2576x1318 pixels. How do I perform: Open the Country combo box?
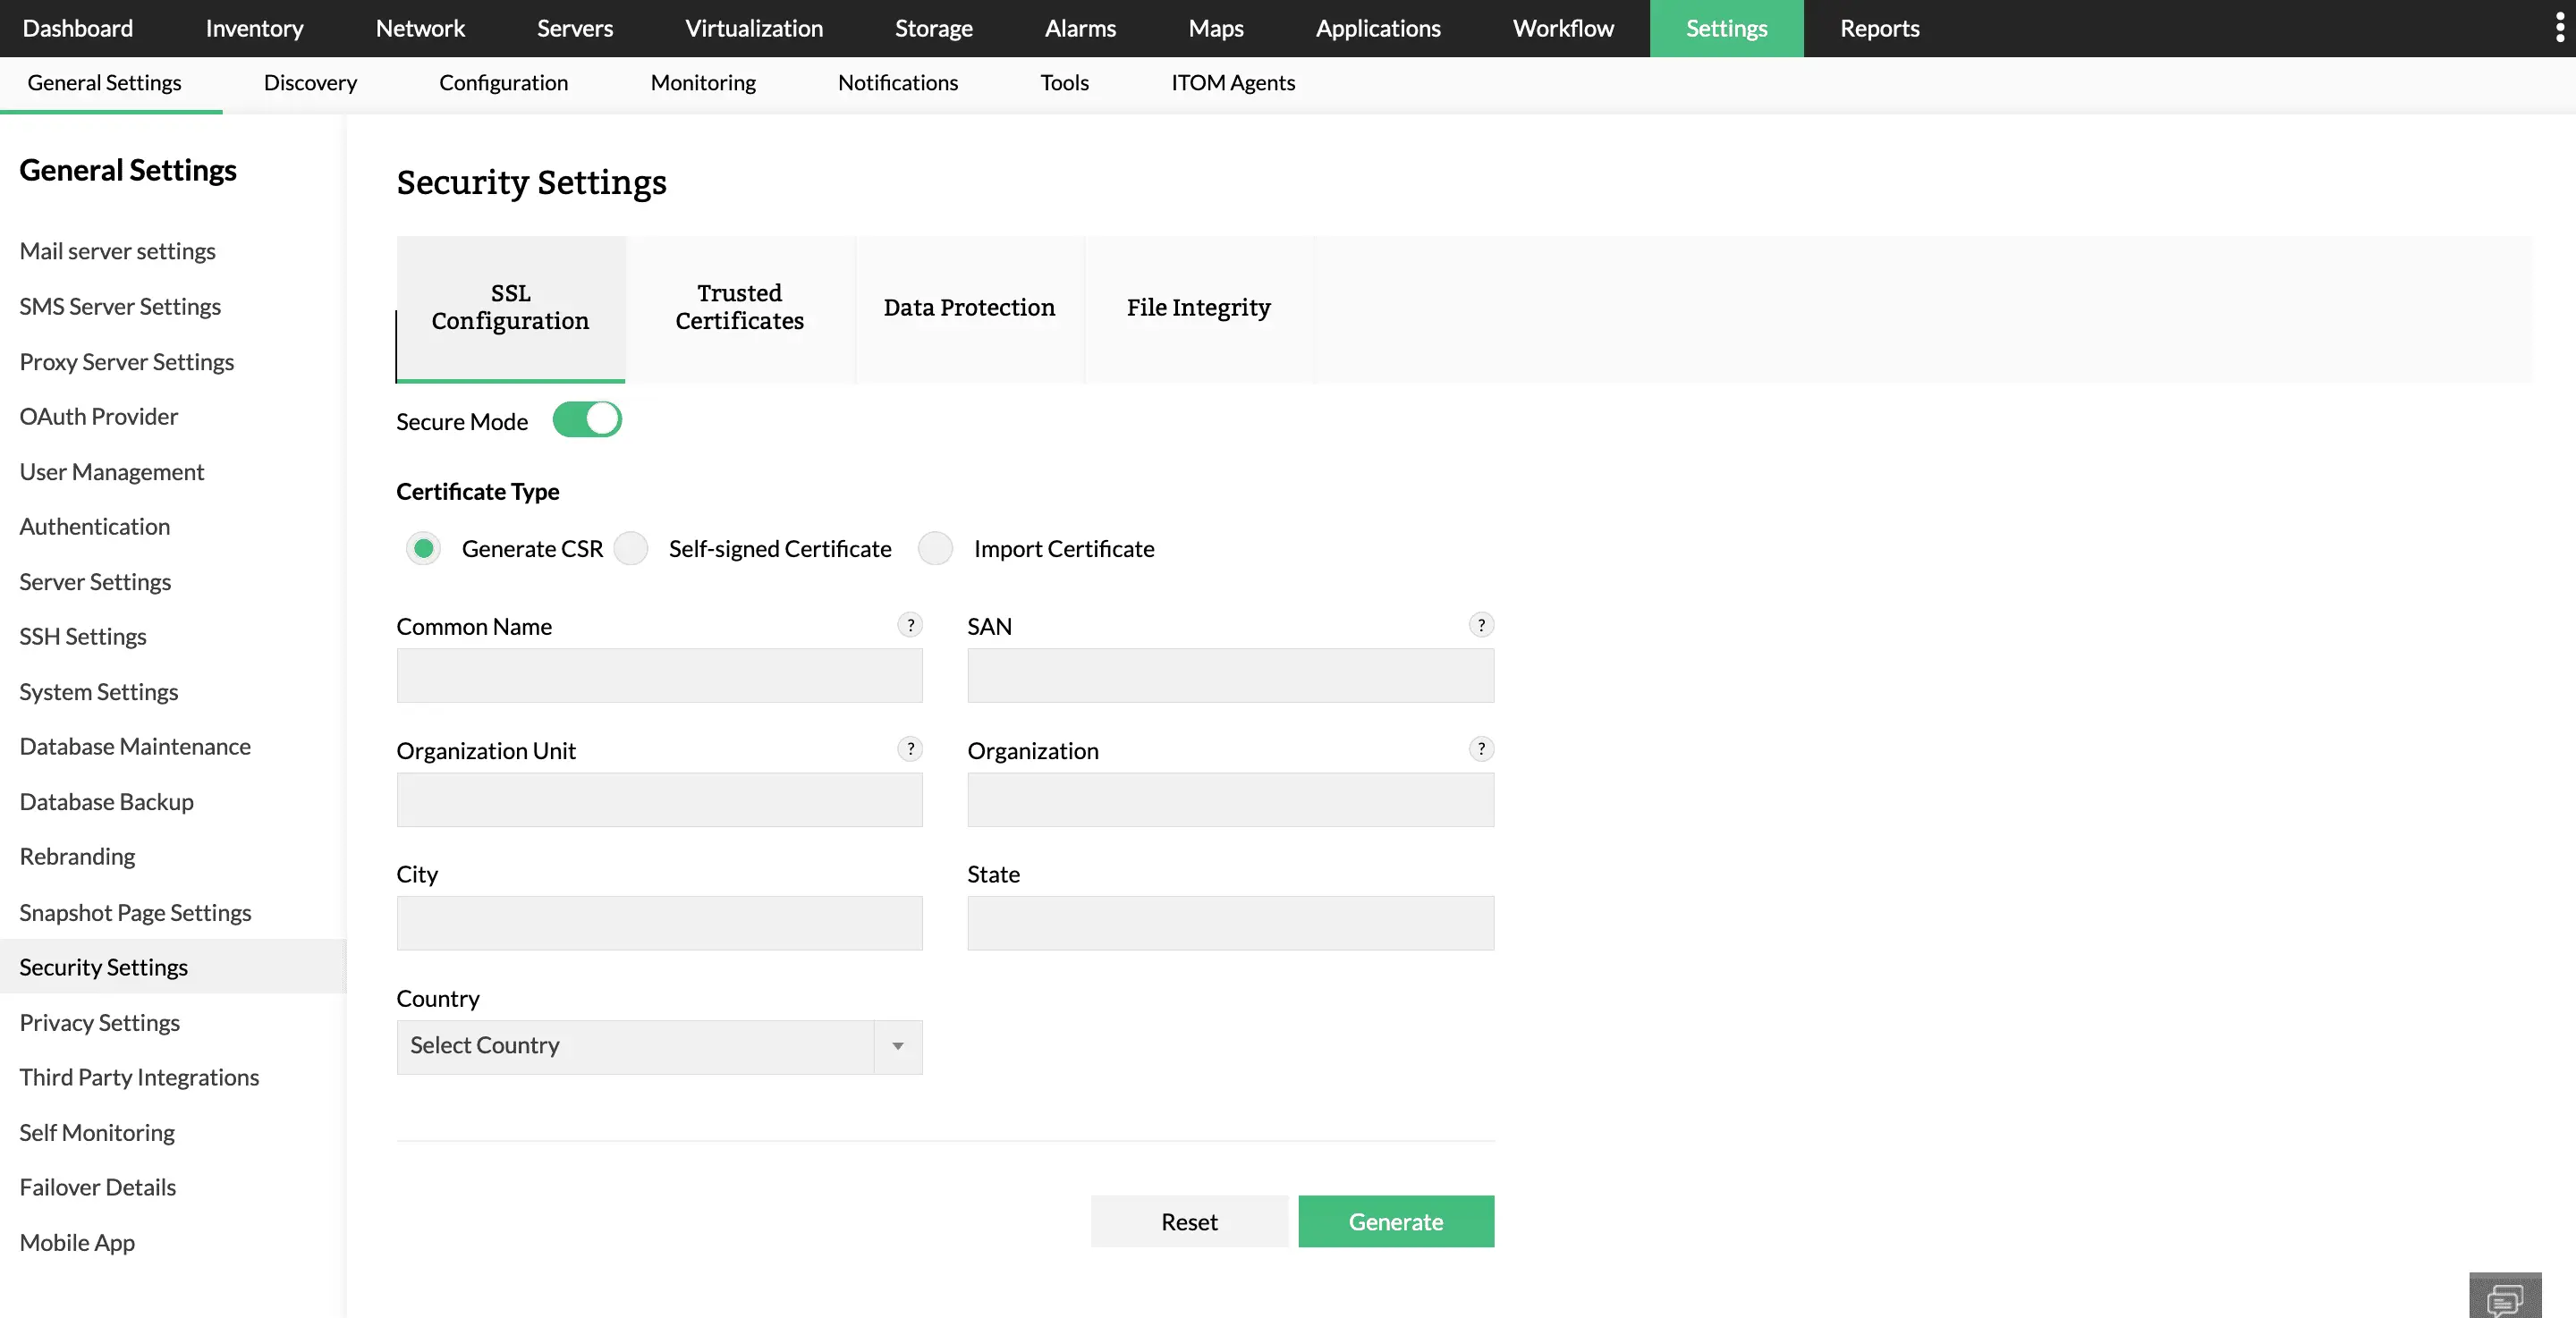pyautogui.click(x=635, y=1047)
